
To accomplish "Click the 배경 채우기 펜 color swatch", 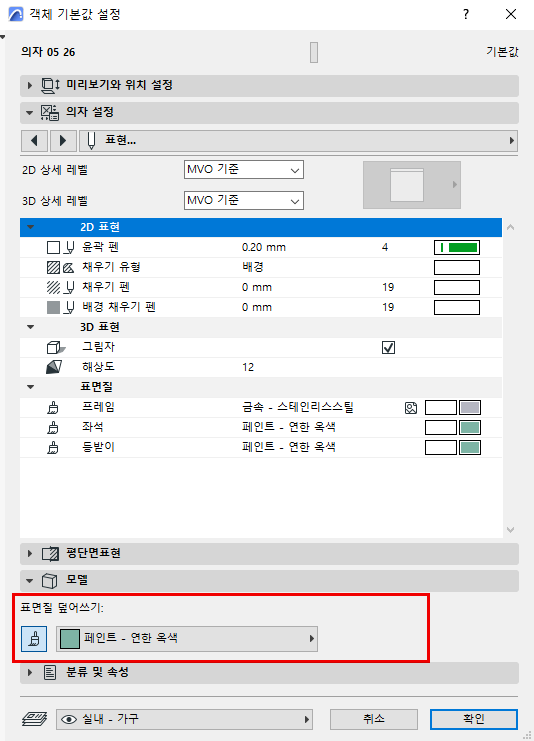I will click(x=456, y=307).
